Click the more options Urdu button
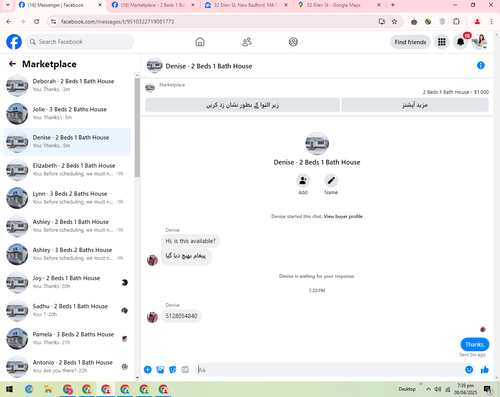The width and height of the screenshot is (500, 397). 415,105
